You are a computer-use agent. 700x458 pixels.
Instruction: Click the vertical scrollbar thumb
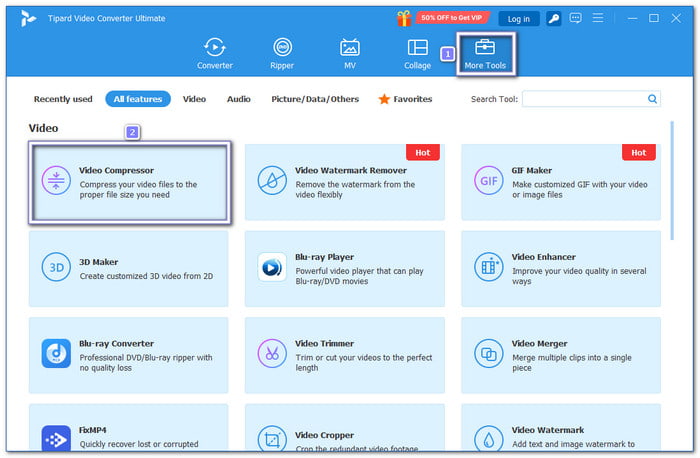point(671,180)
